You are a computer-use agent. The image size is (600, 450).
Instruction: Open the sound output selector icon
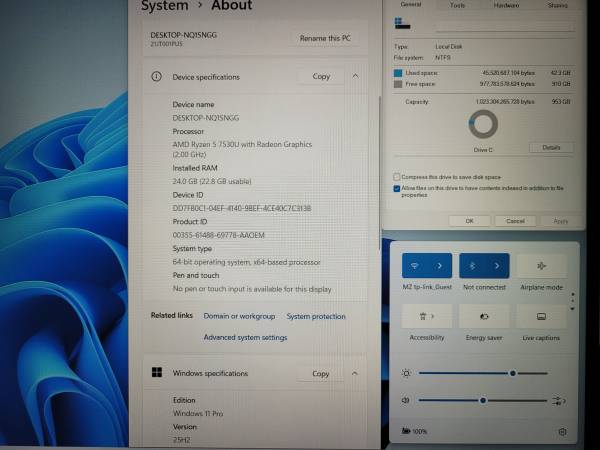click(557, 400)
